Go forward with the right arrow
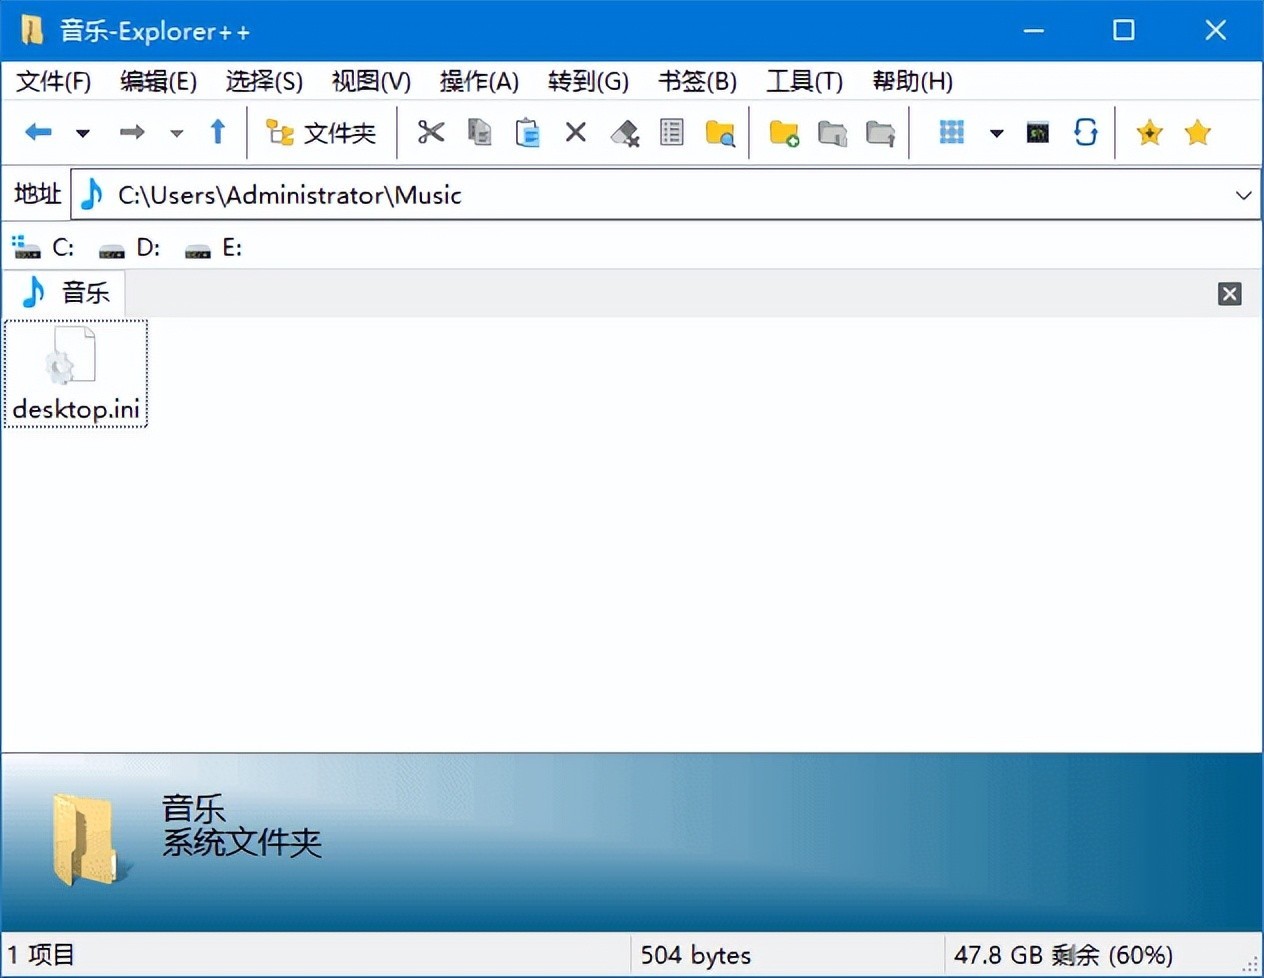 pyautogui.click(x=132, y=132)
